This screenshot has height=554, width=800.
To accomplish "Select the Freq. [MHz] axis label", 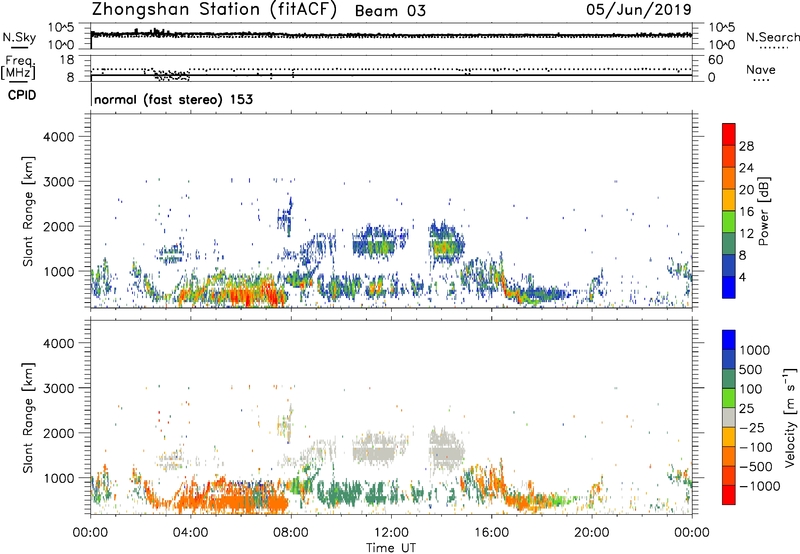I will tap(18, 68).
